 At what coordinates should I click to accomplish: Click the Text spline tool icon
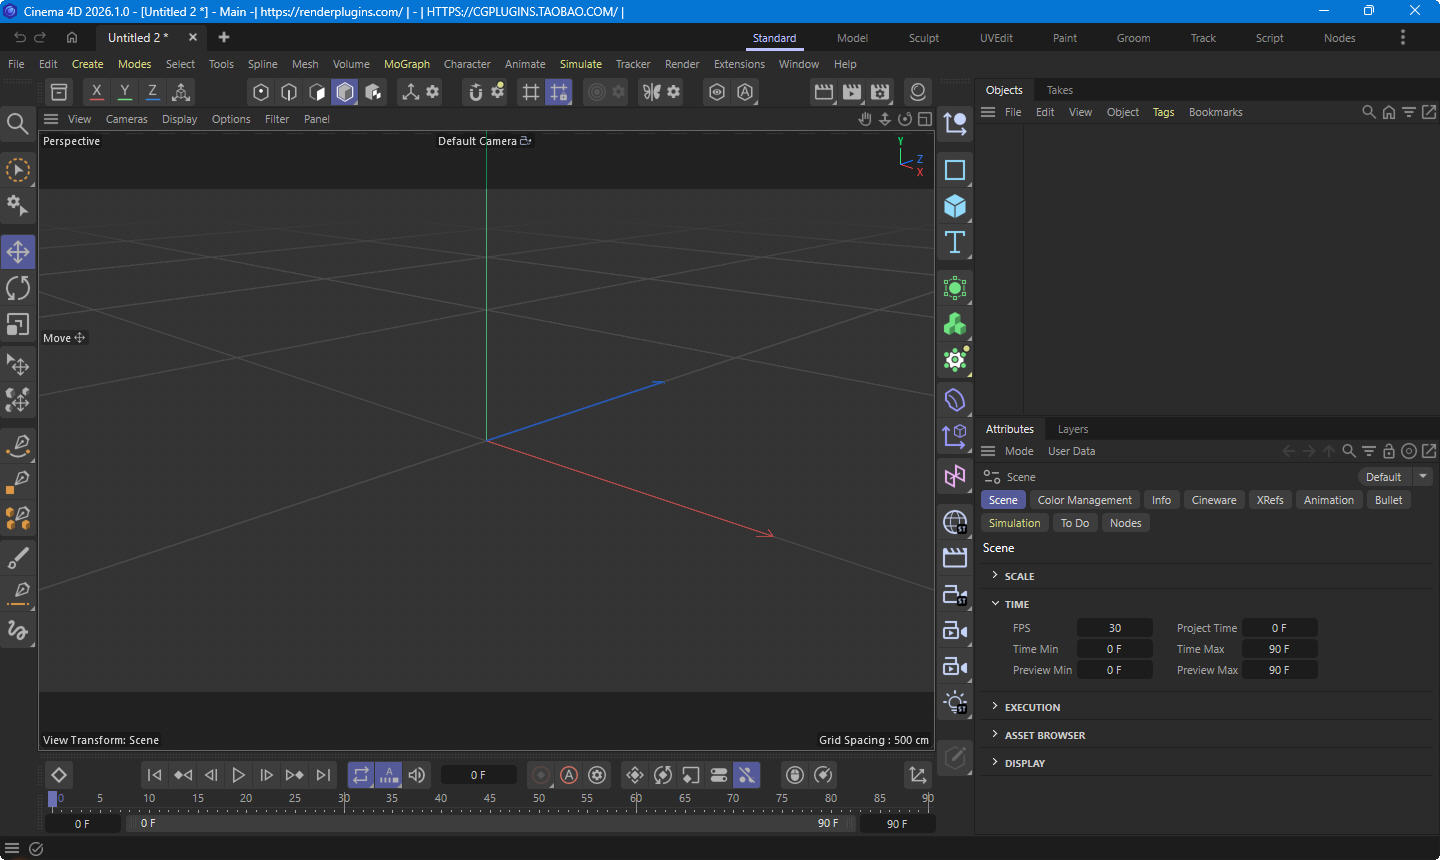(955, 242)
